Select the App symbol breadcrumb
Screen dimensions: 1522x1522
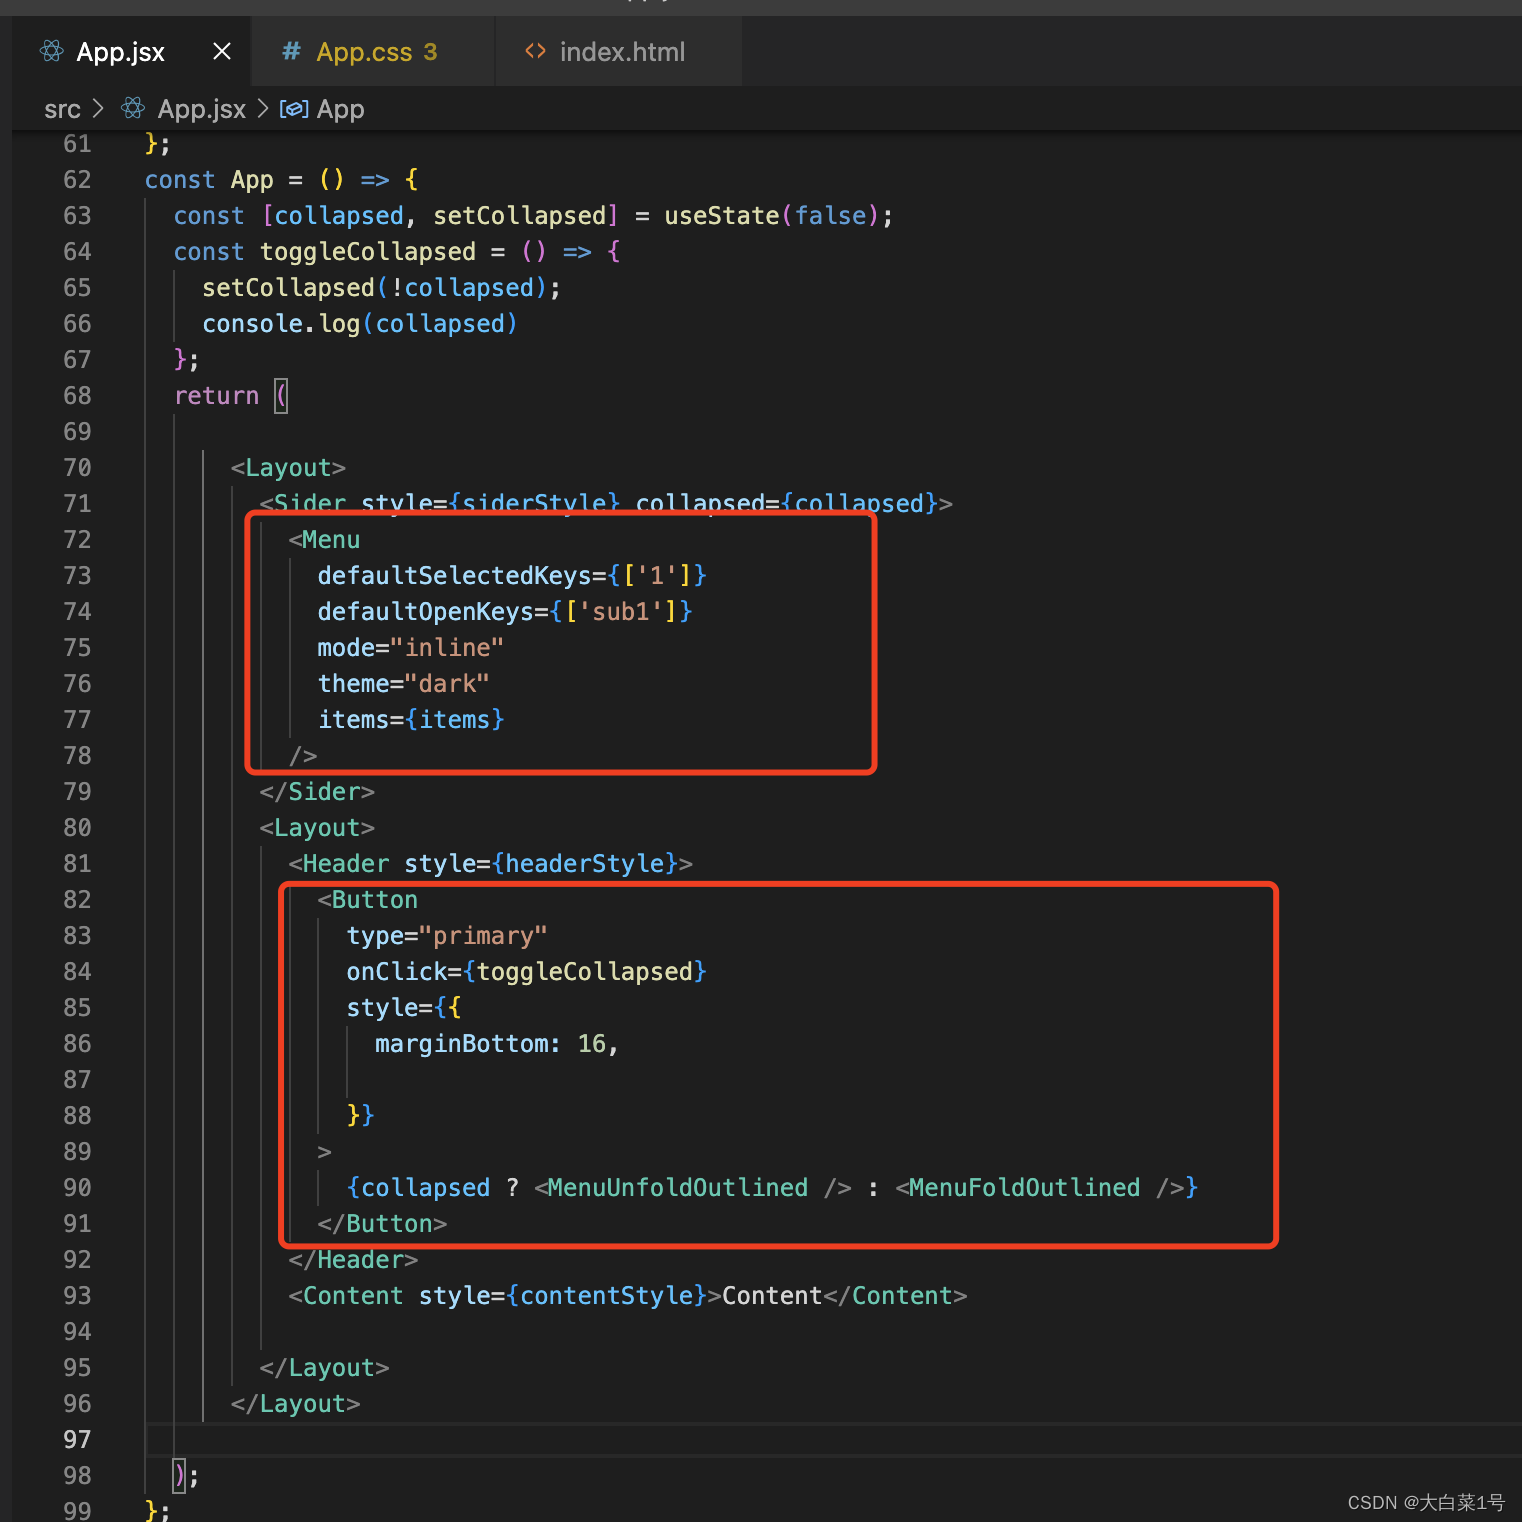pyautogui.click(x=340, y=109)
